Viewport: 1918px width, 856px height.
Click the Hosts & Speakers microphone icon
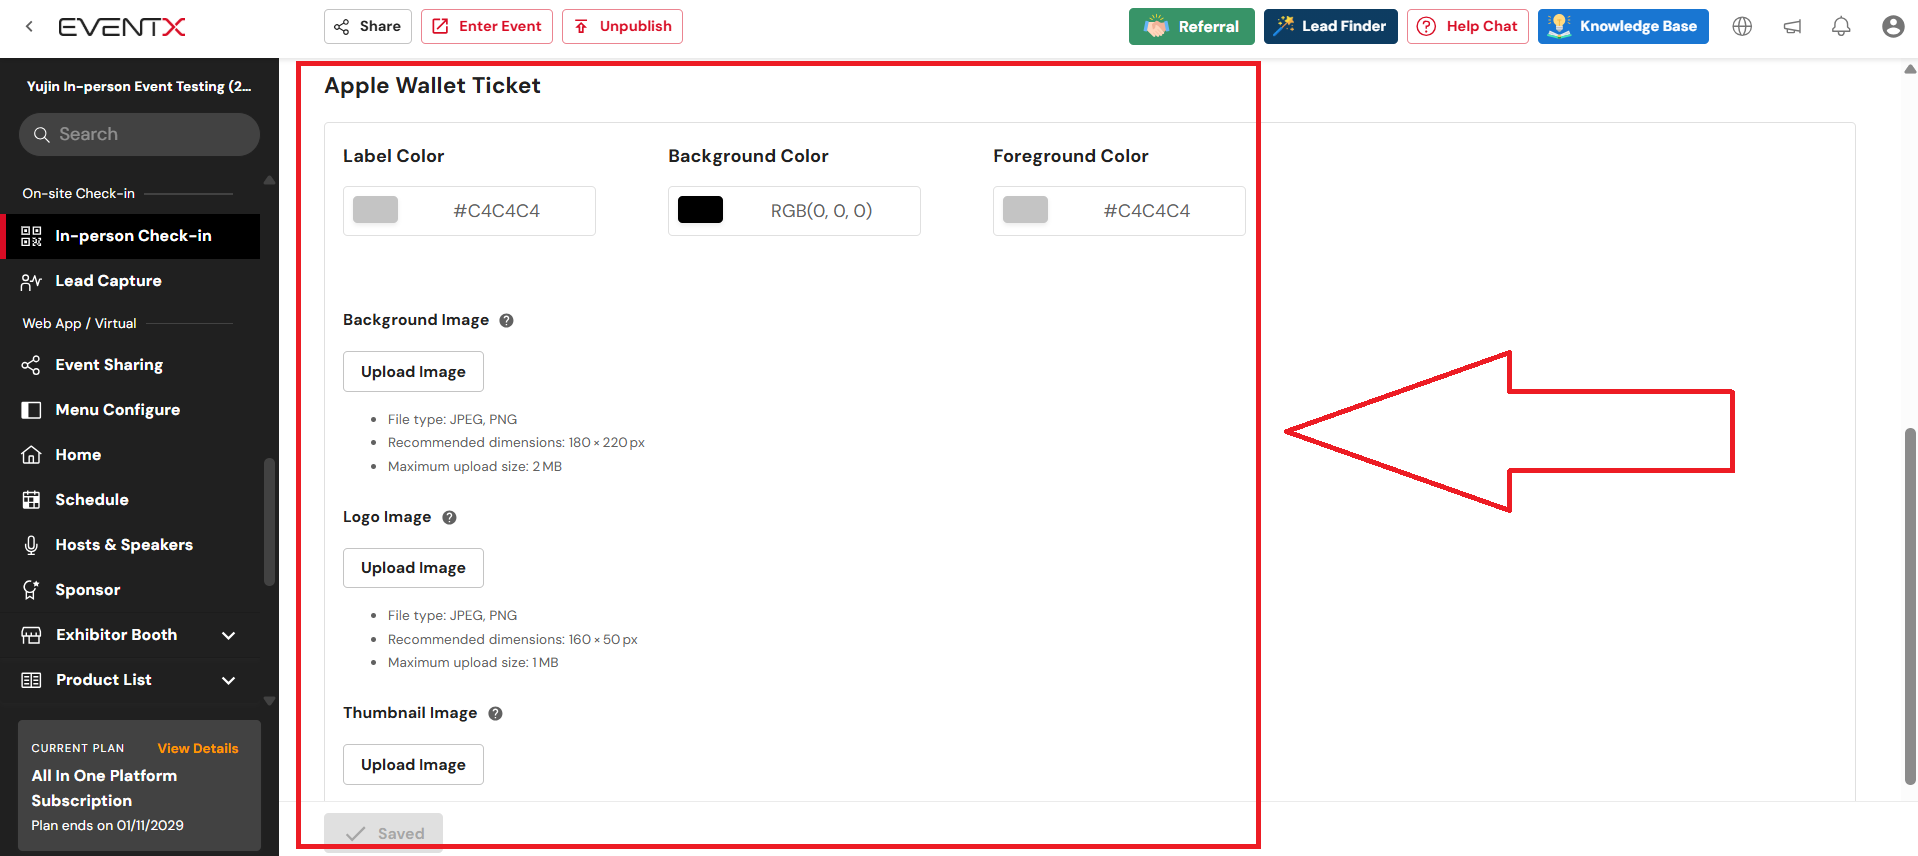pyautogui.click(x=31, y=545)
